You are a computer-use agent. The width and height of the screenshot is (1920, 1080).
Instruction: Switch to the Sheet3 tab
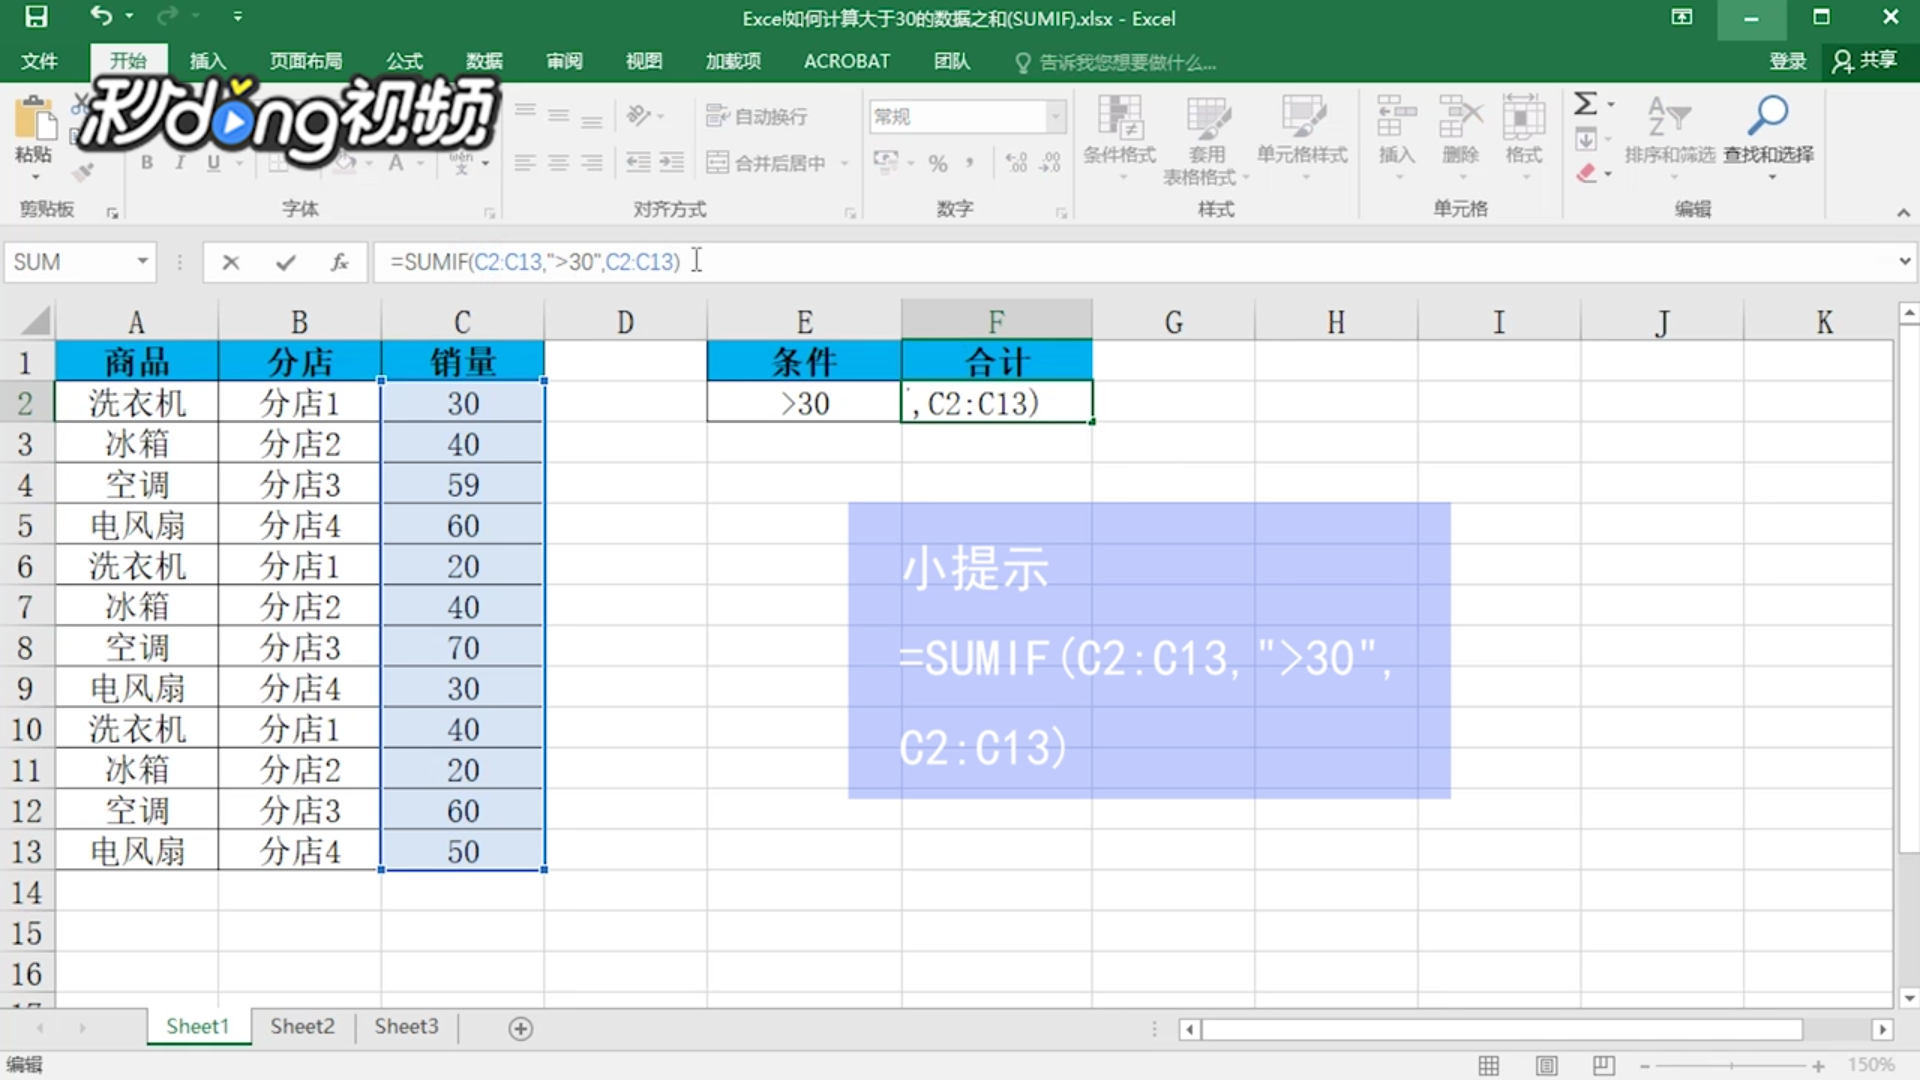[406, 1027]
